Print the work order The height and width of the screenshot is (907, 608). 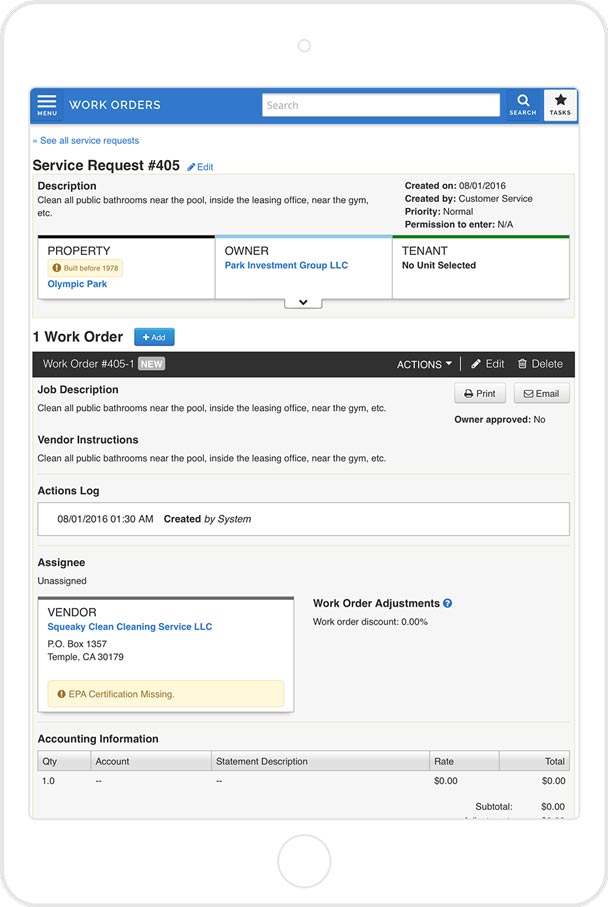[480, 393]
